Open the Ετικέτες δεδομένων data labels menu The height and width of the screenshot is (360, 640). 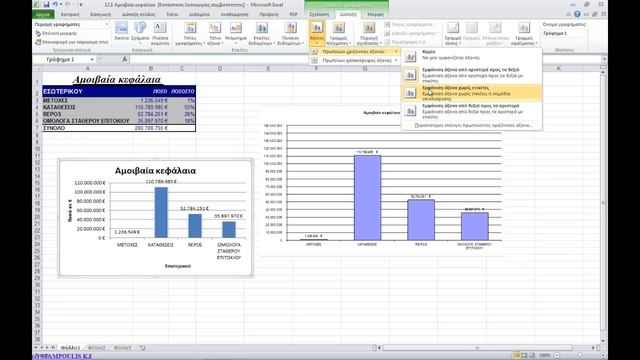(x=262, y=33)
